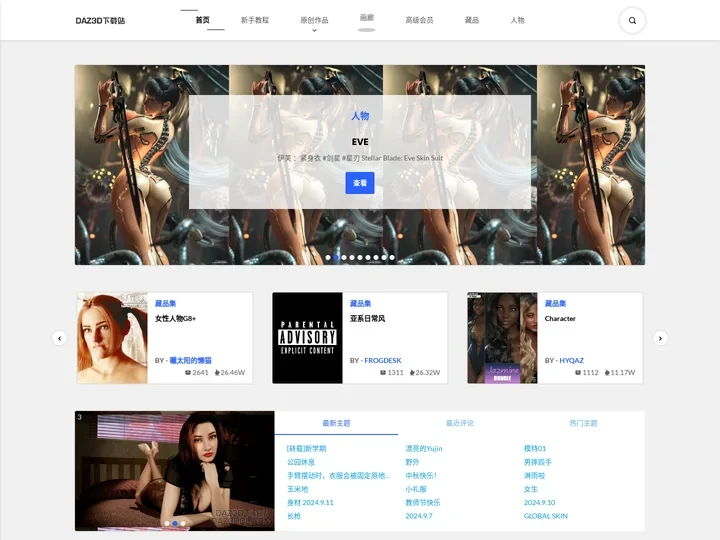Open the 手臂摆动时,衣服会被固定原地 topic
The width and height of the screenshot is (720, 540).
(338, 476)
